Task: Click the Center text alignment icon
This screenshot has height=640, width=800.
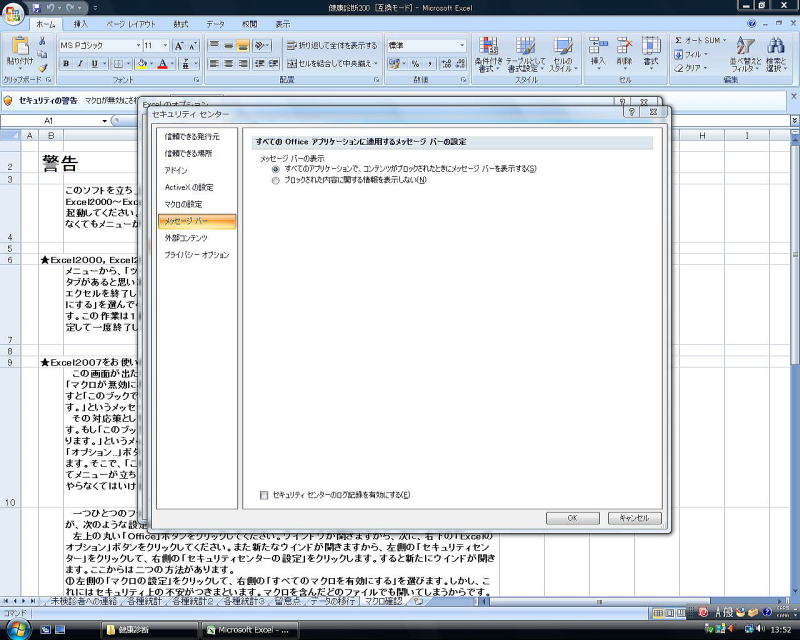Action: (229, 64)
